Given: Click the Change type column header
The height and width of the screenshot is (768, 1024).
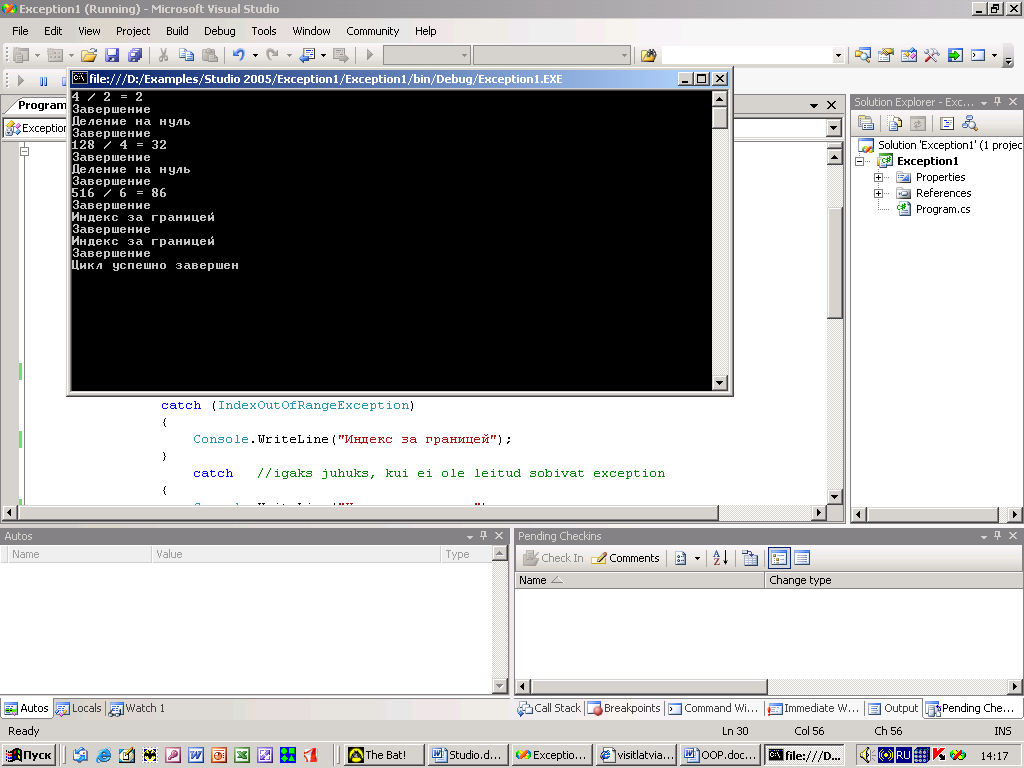Looking at the screenshot, I should coord(893,580).
